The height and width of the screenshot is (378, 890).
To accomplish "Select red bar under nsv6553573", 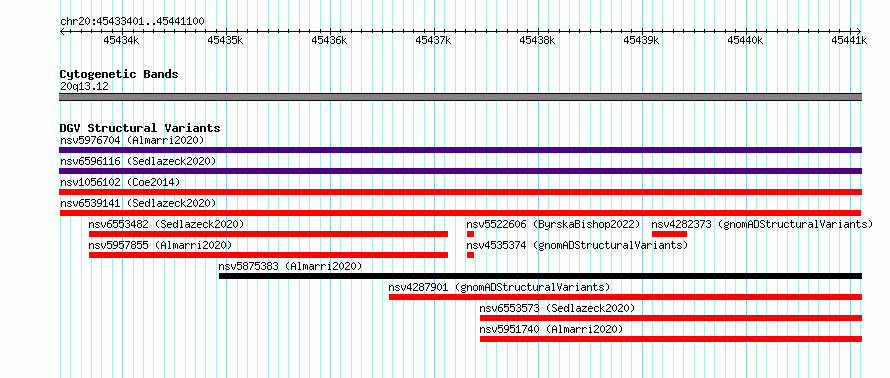I will pyautogui.click(x=671, y=318).
